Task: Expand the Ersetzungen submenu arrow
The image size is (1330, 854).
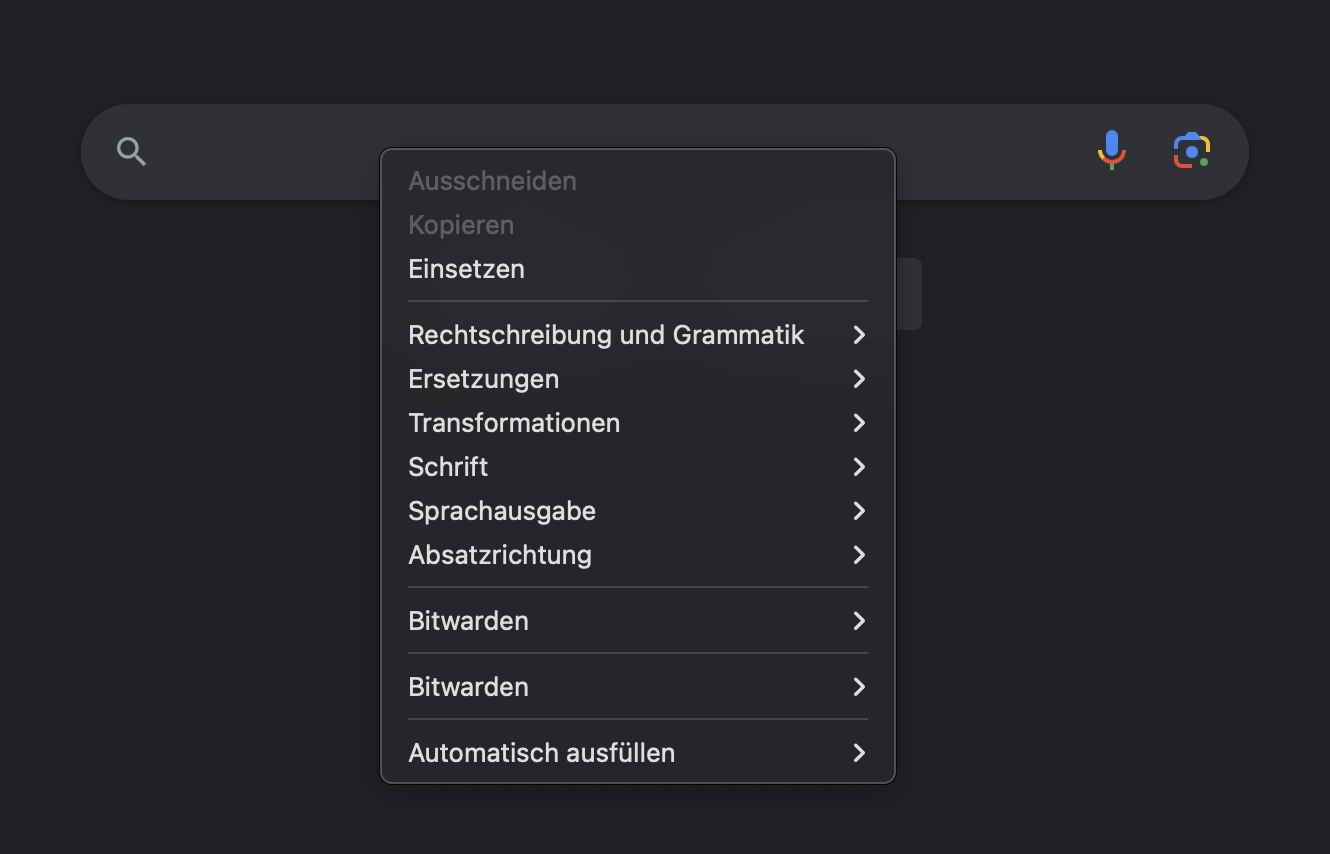Action: 858,379
